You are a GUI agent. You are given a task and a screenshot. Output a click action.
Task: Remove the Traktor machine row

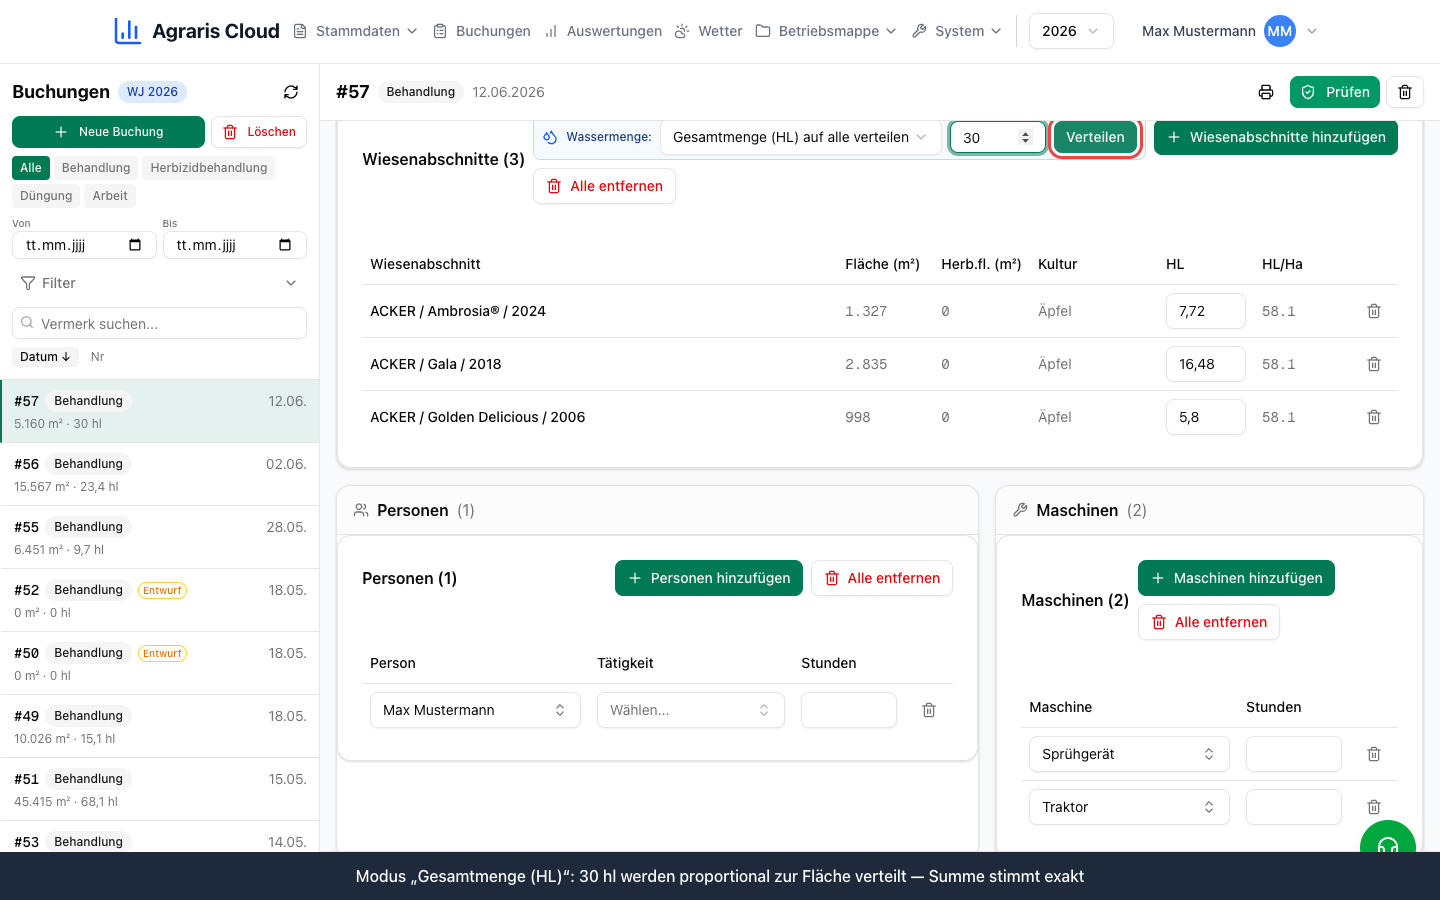1374,807
